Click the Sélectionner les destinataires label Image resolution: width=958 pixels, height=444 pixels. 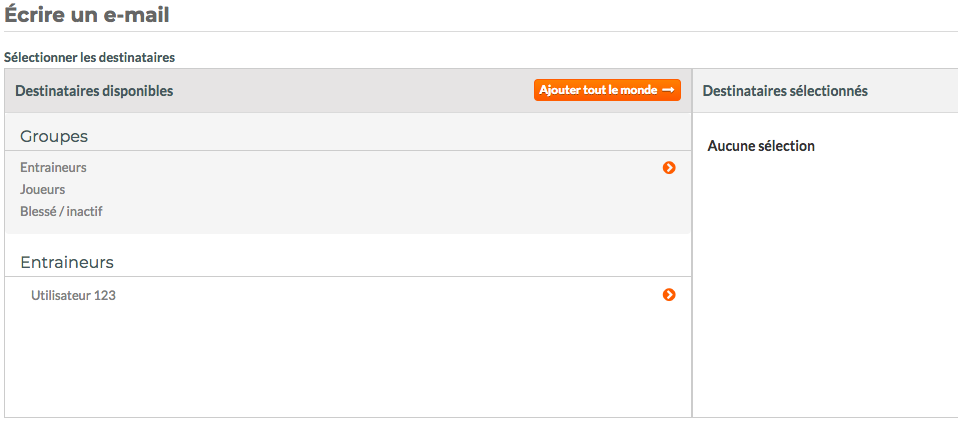pos(89,57)
